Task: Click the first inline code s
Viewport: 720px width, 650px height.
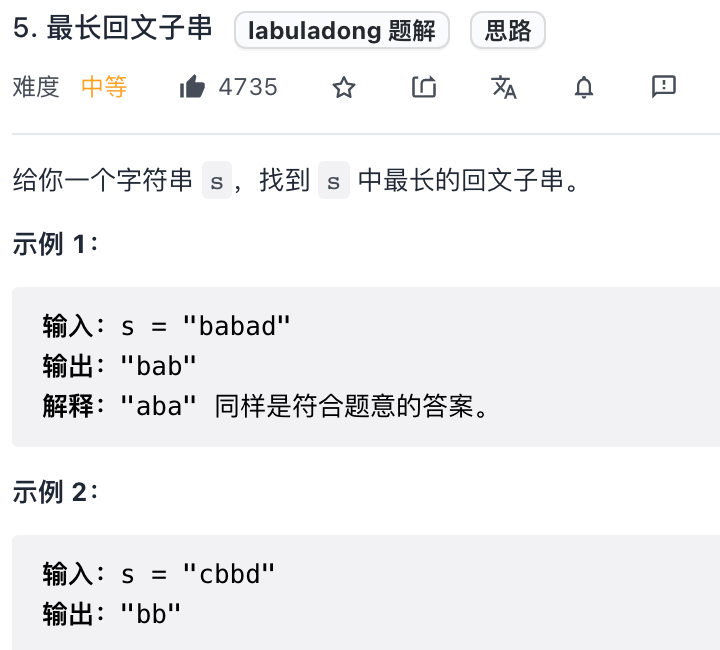Action: click(217, 182)
